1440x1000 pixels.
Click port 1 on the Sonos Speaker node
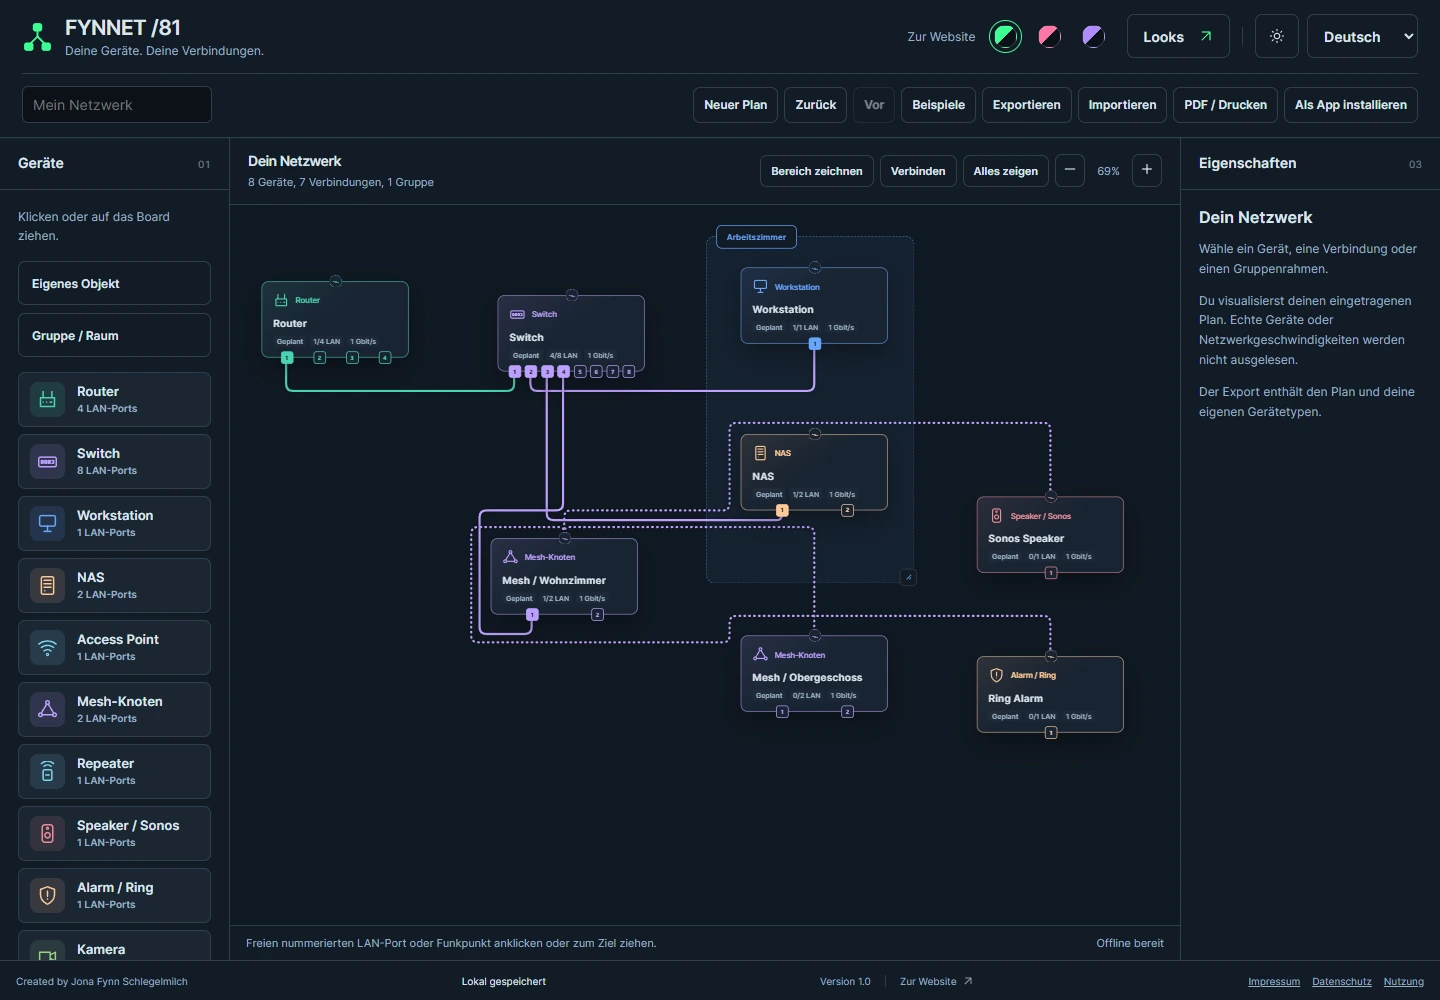1051,573
